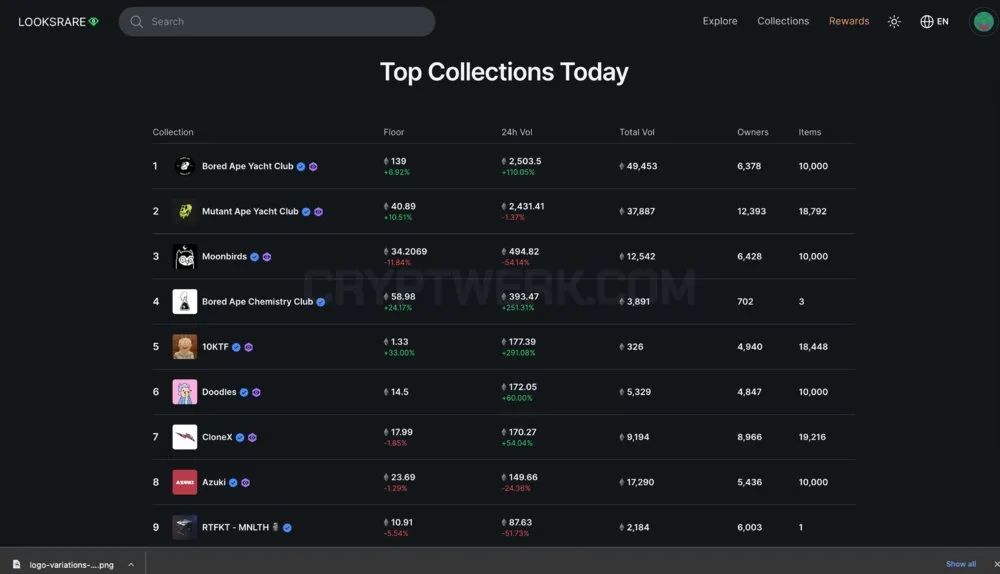This screenshot has width=1000, height=574.
Task: Click the 19,216 items value
Action: (x=812, y=437)
